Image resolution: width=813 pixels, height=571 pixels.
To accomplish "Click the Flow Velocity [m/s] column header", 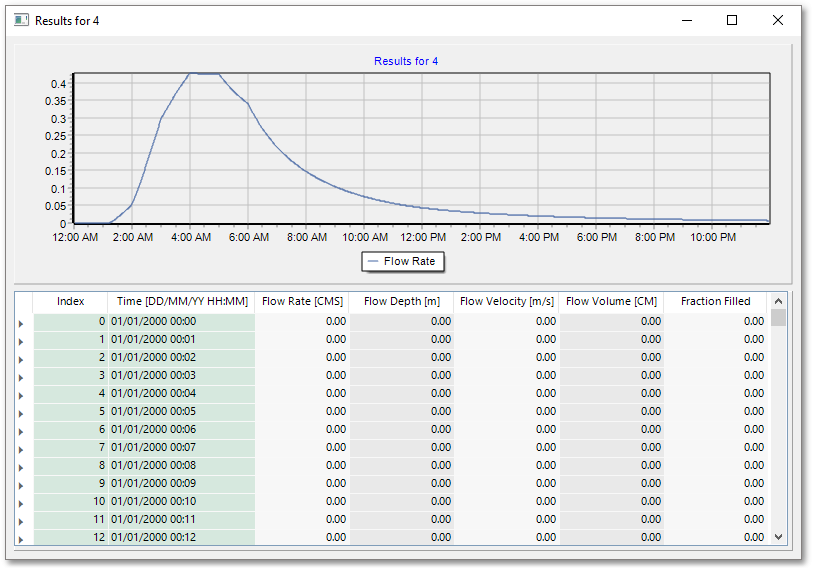I will pos(507,301).
